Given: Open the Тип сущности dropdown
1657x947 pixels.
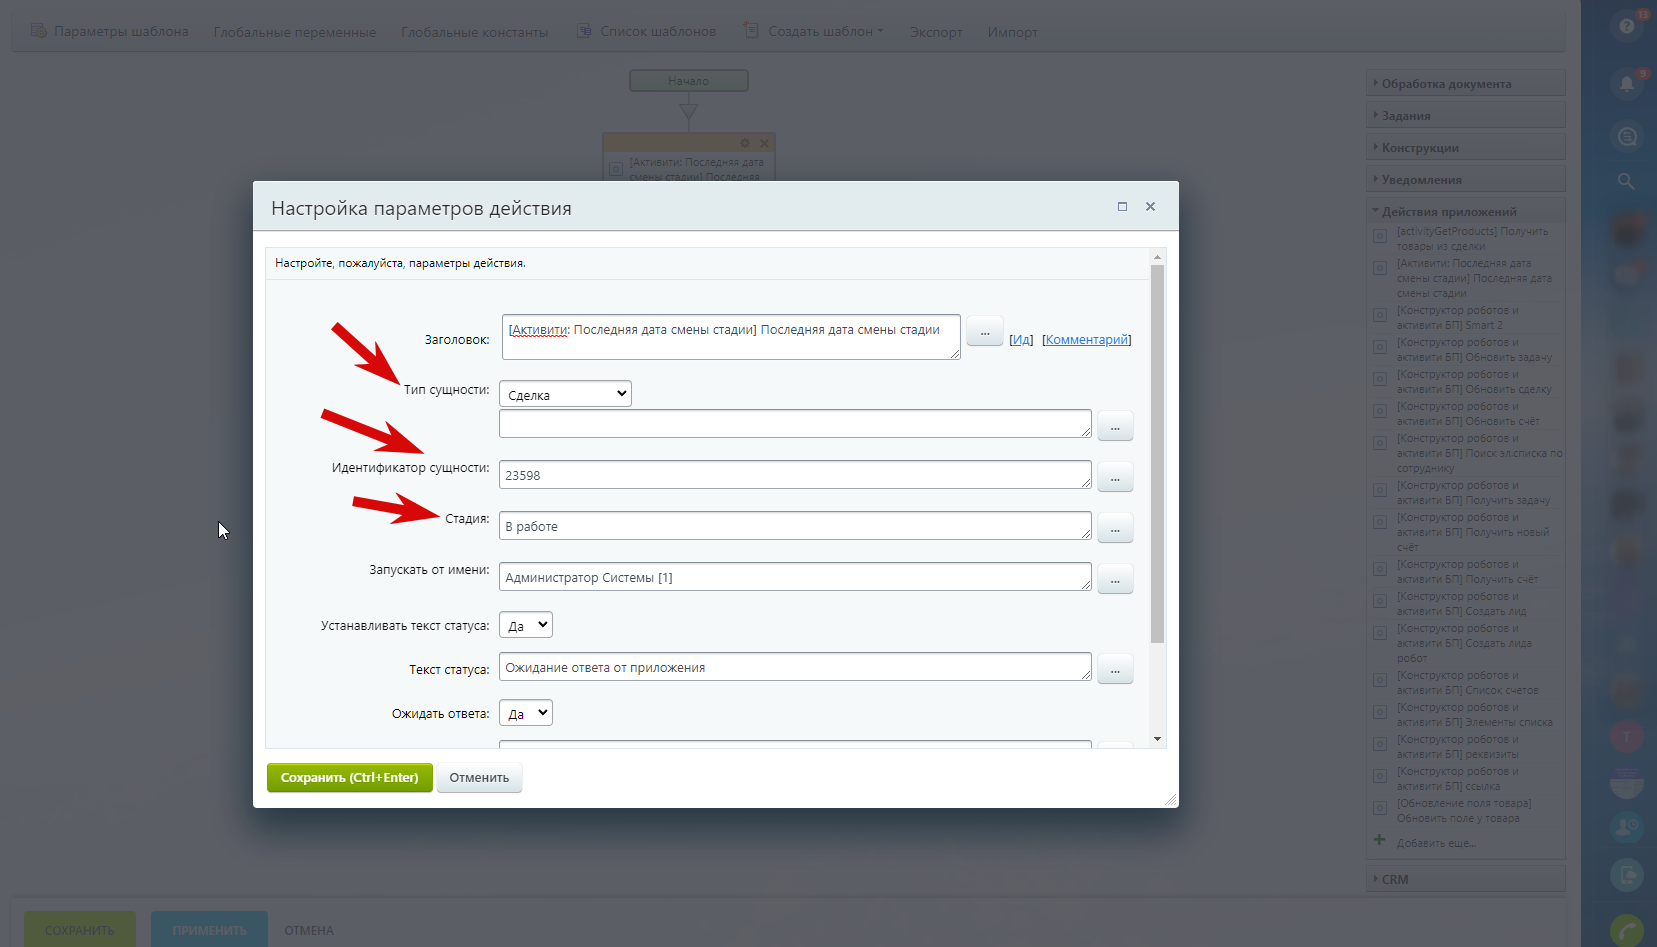Looking at the screenshot, I should tap(565, 394).
